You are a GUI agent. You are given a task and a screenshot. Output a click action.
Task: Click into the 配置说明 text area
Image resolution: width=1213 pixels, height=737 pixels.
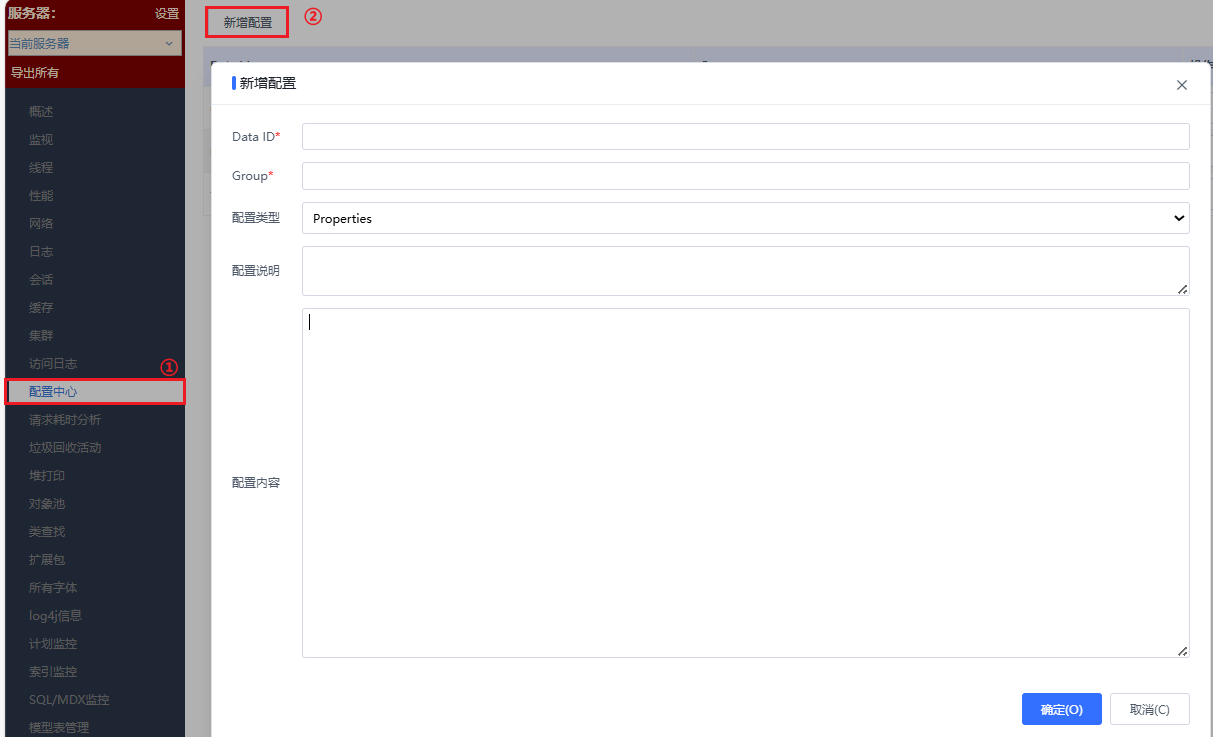746,271
